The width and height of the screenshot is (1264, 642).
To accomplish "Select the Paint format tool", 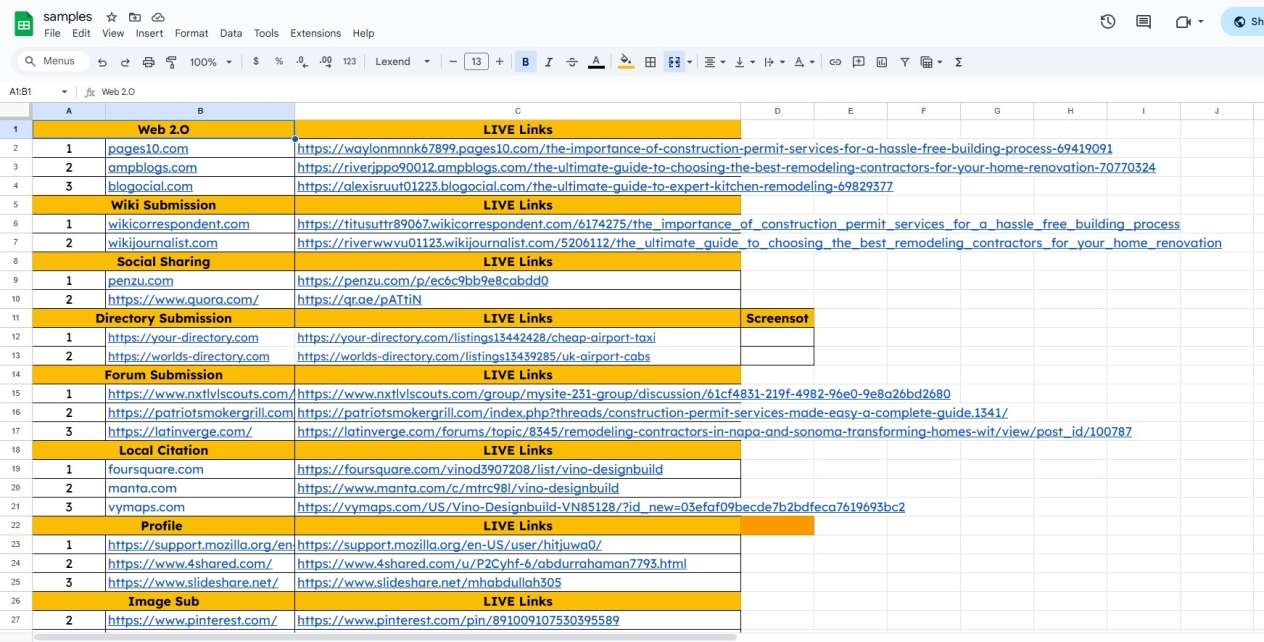I will click(171, 62).
